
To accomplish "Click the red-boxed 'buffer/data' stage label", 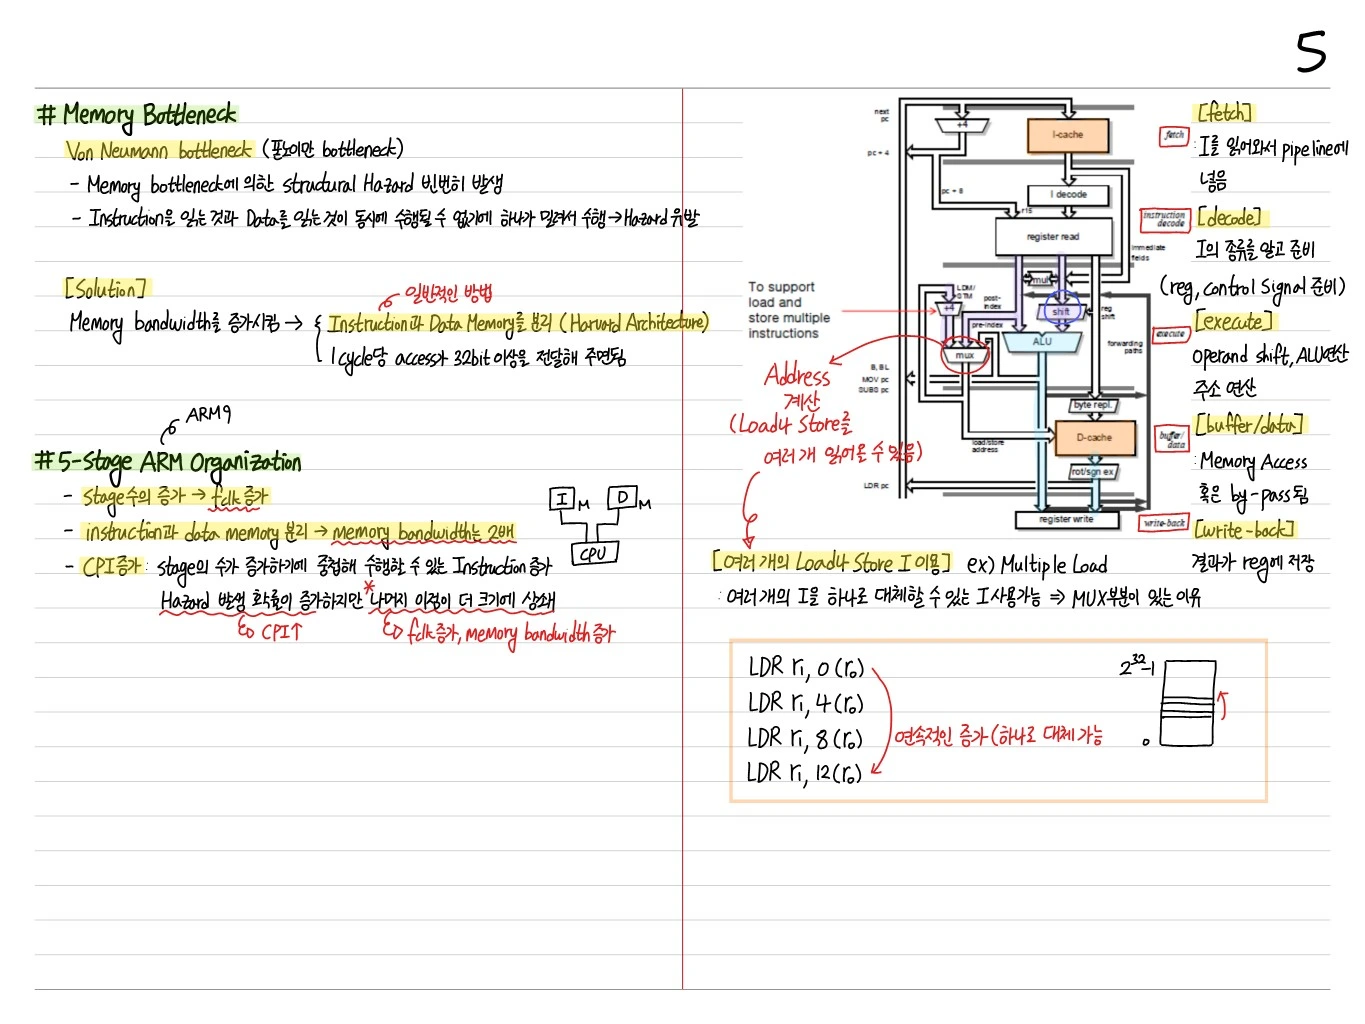I will pos(1171,438).
